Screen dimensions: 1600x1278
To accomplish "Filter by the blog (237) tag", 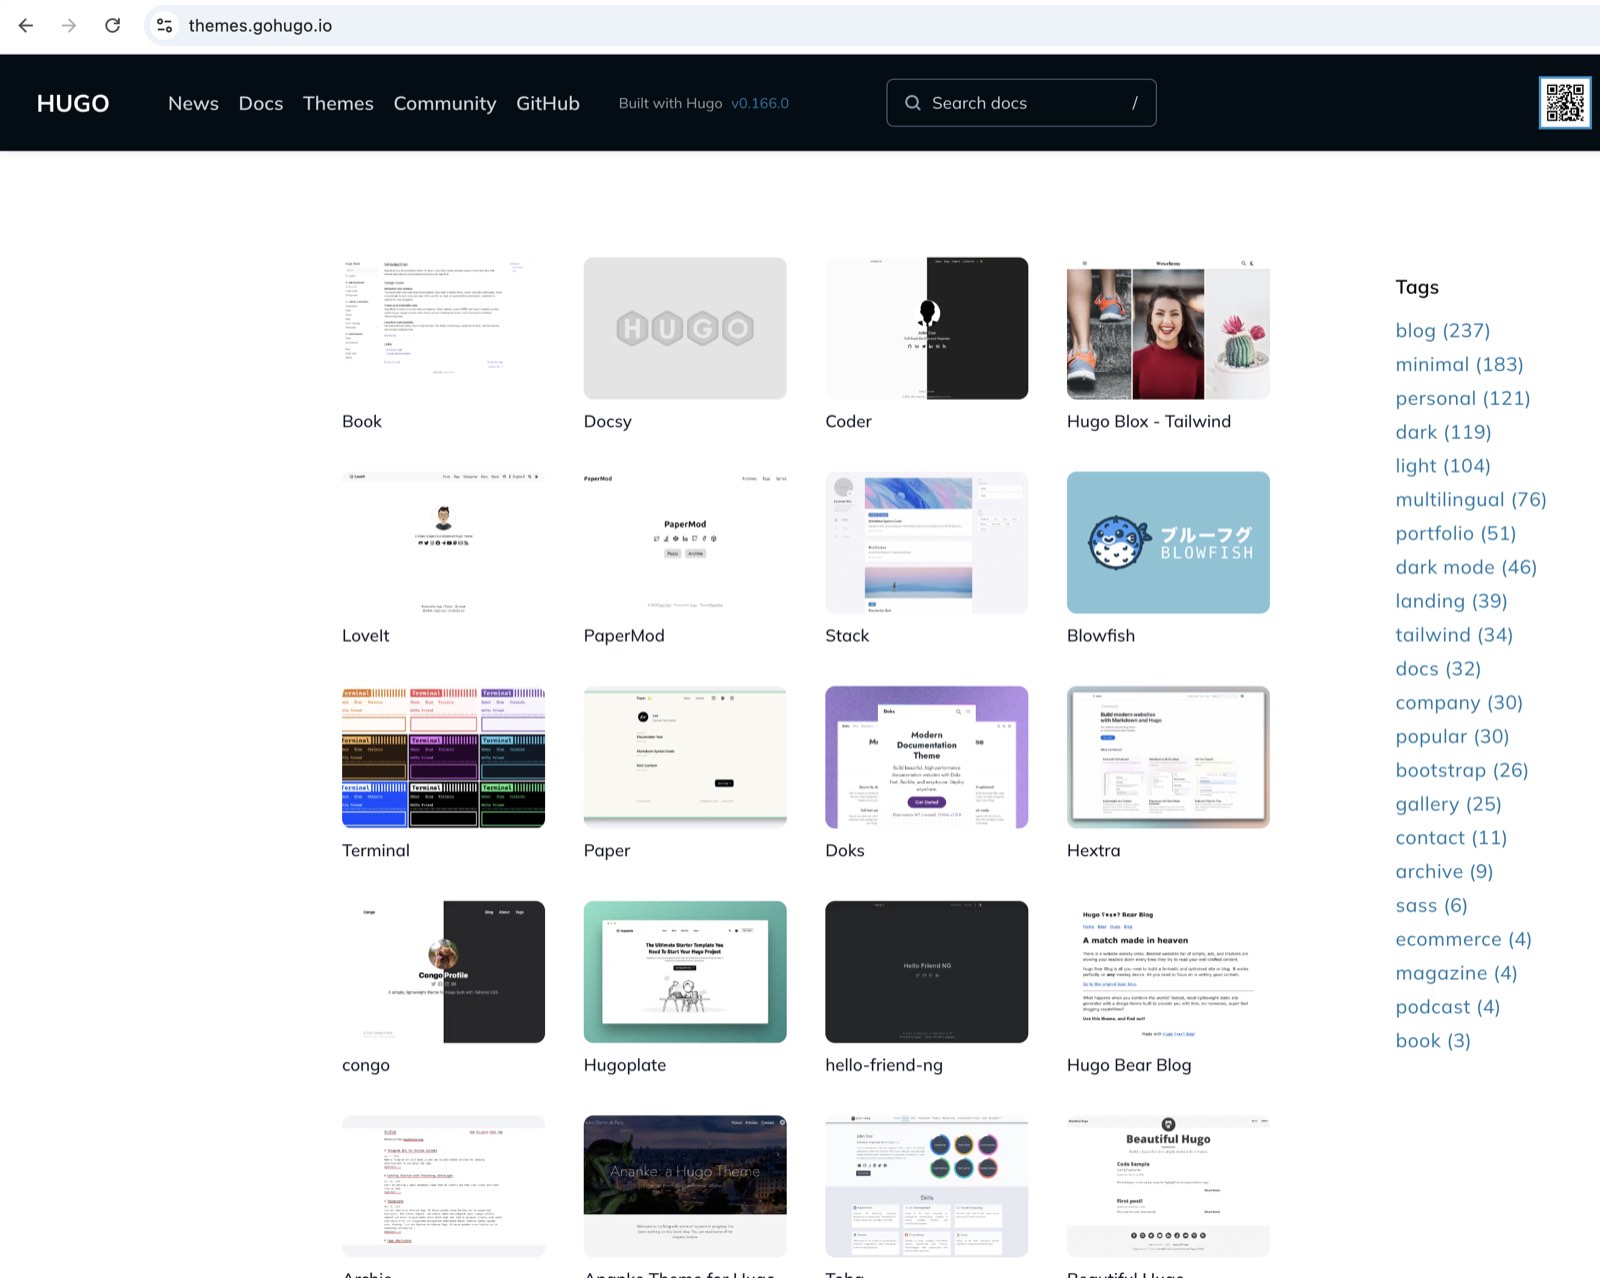I will point(1443,330).
